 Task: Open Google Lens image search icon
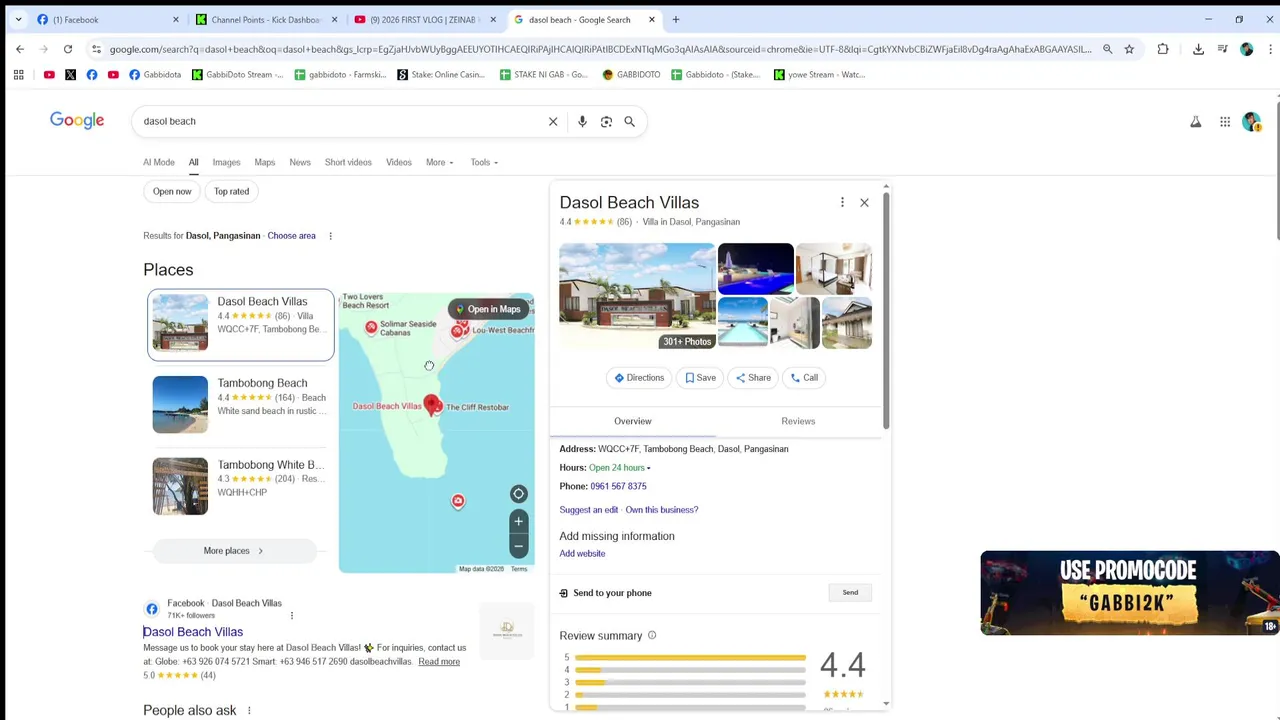pos(606,121)
